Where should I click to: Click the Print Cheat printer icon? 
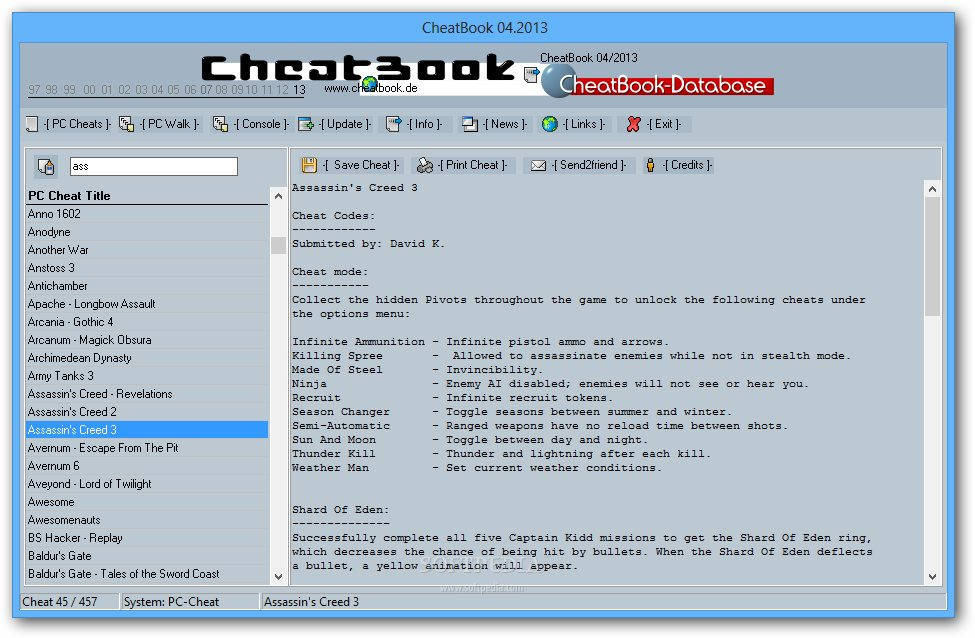coord(425,165)
